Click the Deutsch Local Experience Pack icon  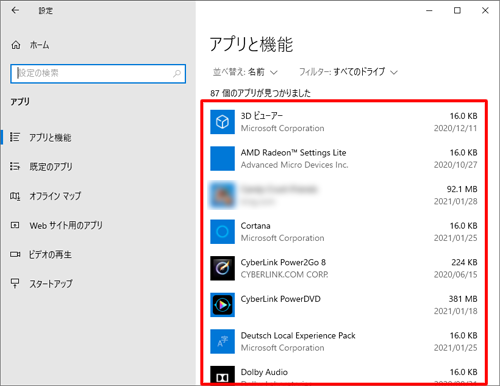(222, 341)
